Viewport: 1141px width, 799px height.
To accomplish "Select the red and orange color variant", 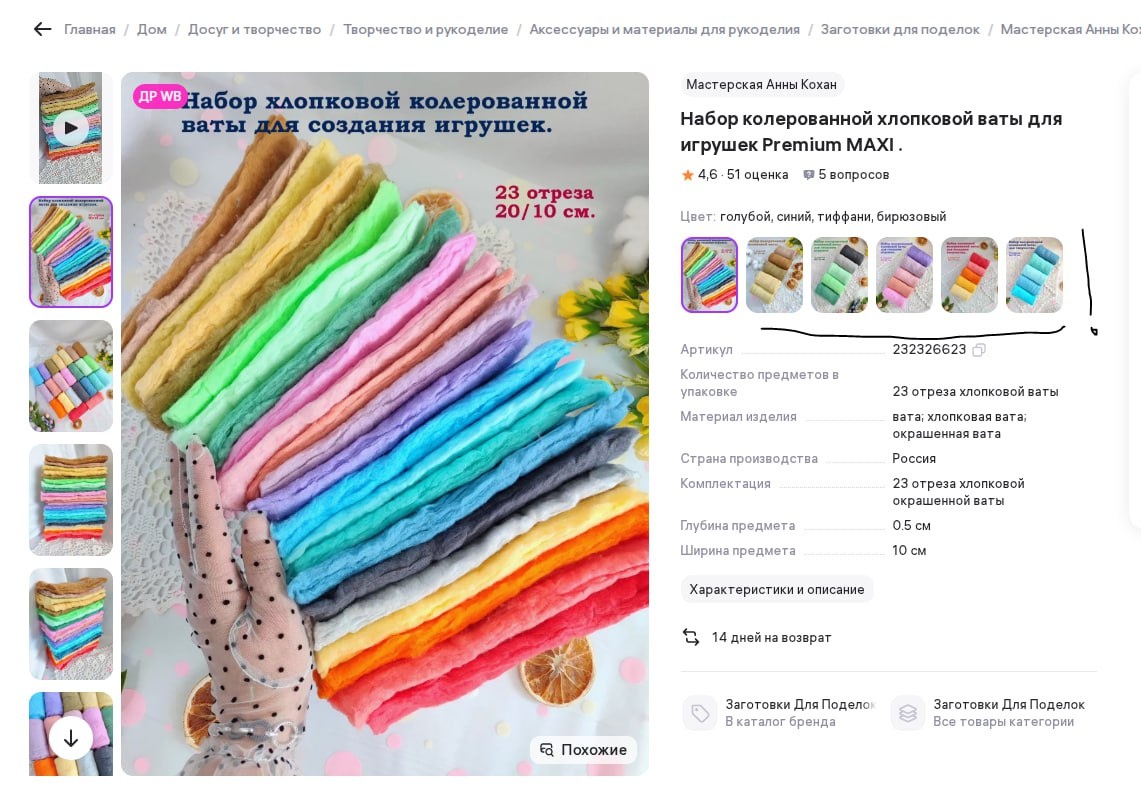I will click(x=969, y=275).
